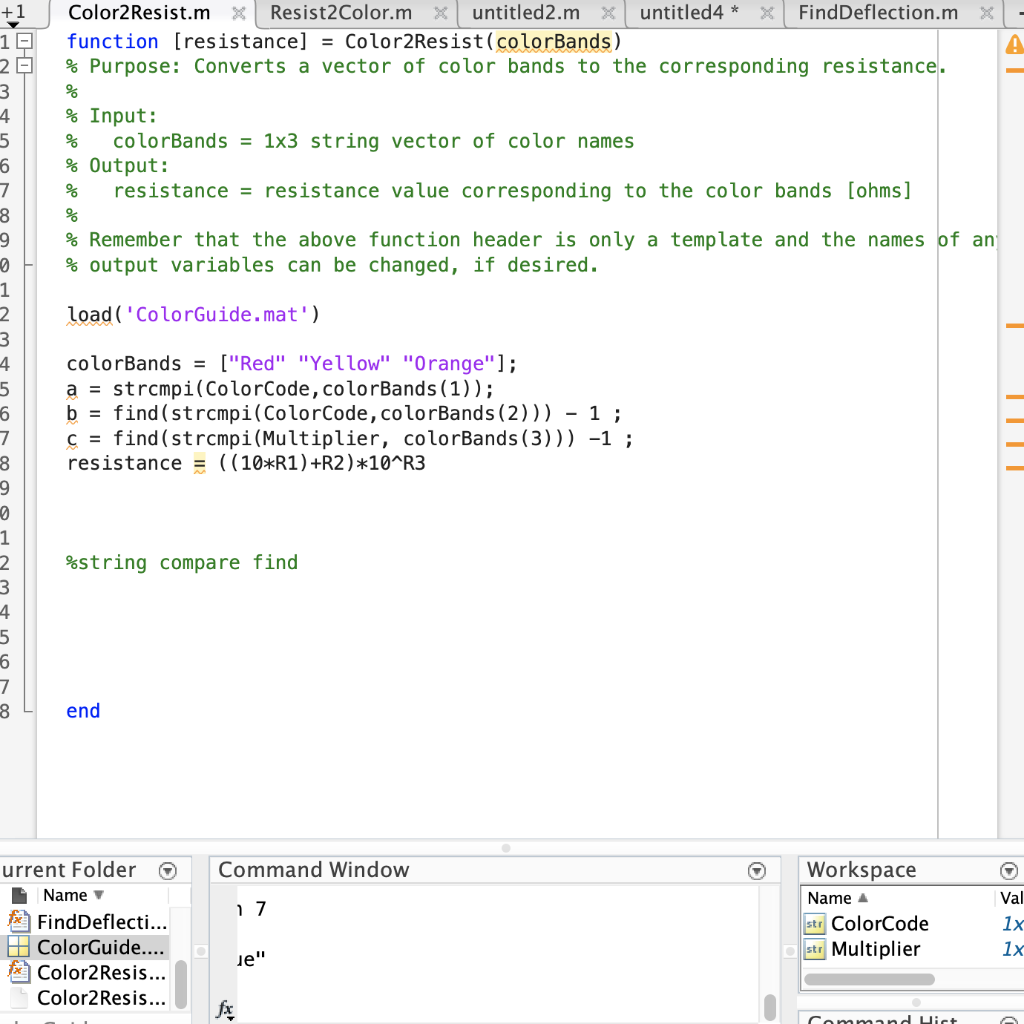The height and width of the screenshot is (1024, 1024).
Task: Click the underlined load call on line 12
Action: (x=89, y=314)
